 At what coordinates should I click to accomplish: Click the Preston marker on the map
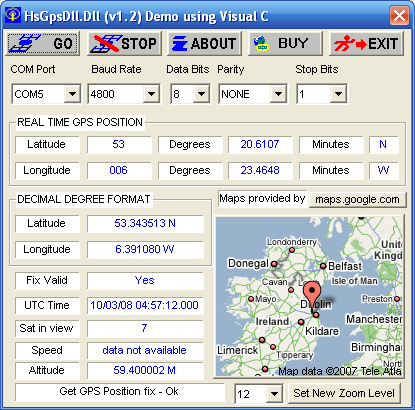point(397,299)
